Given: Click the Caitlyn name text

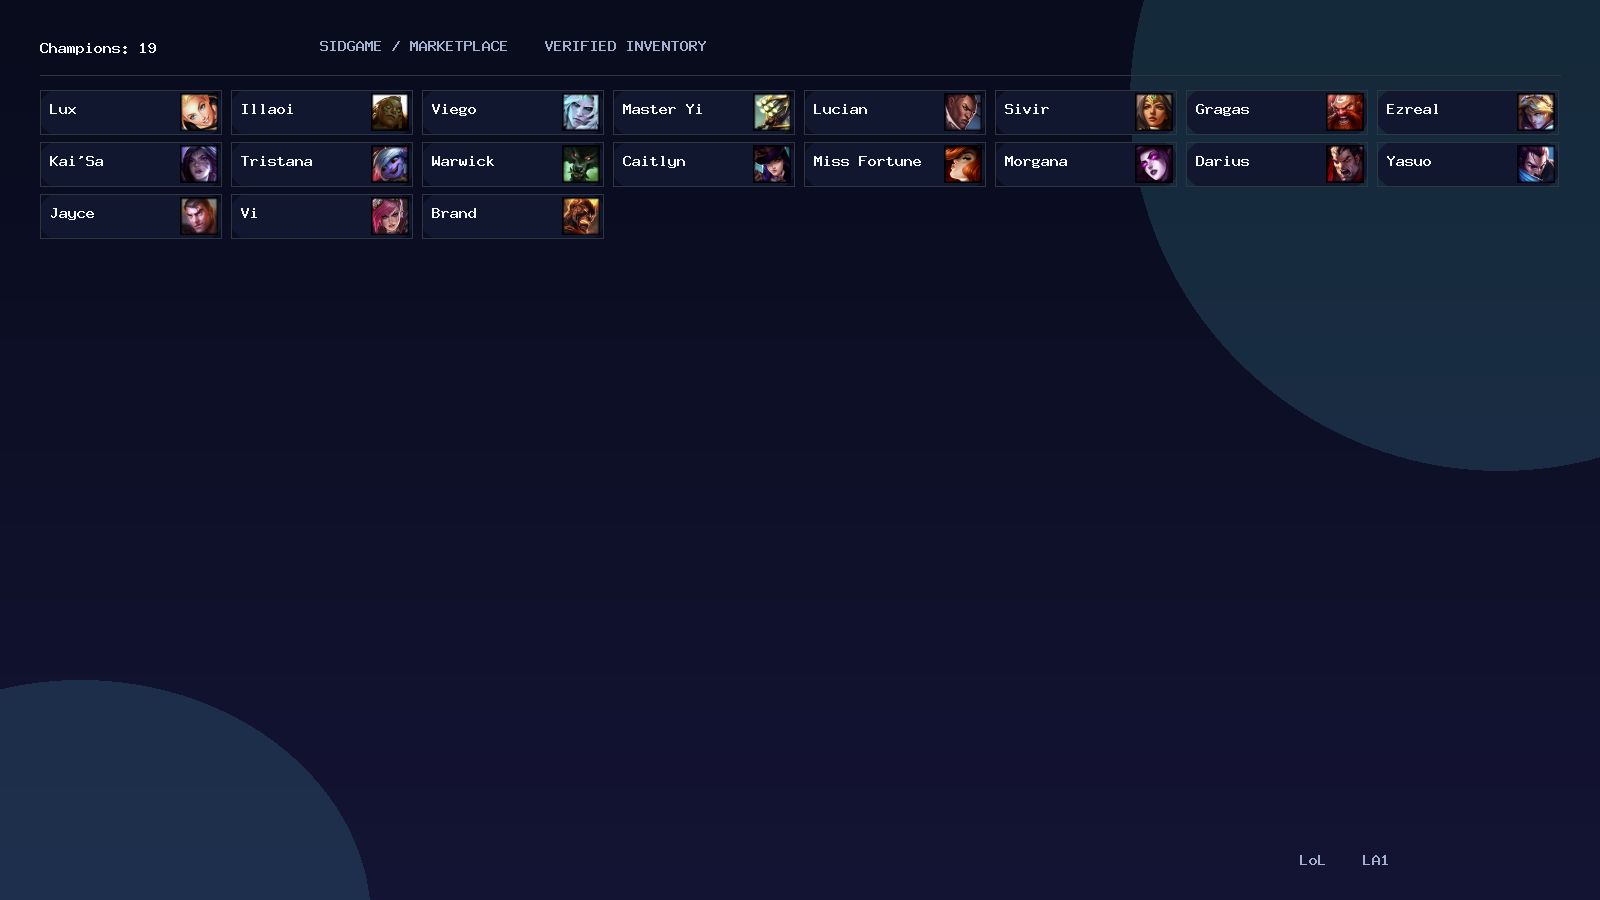Looking at the screenshot, I should (x=654, y=162).
